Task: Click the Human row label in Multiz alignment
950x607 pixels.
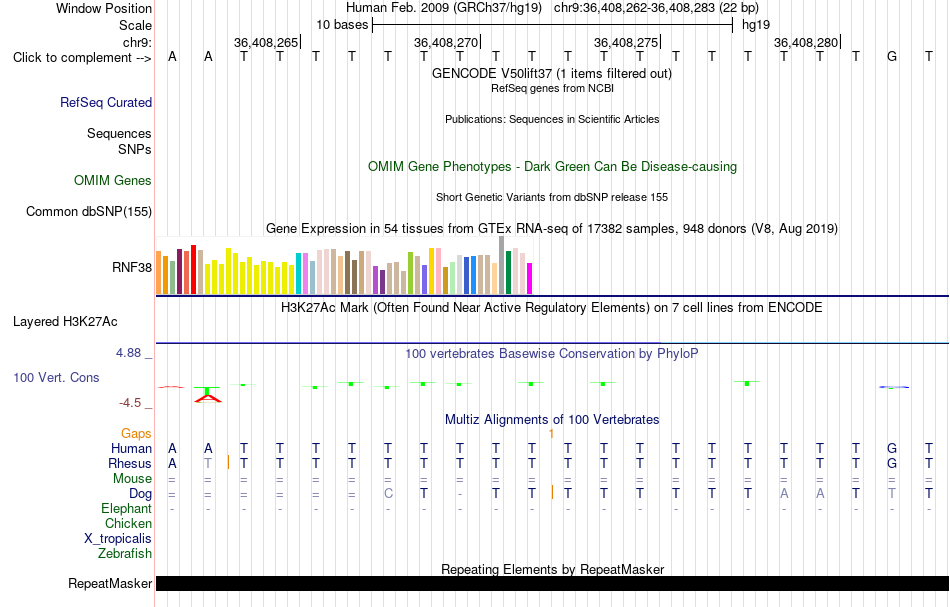Action: point(131,448)
